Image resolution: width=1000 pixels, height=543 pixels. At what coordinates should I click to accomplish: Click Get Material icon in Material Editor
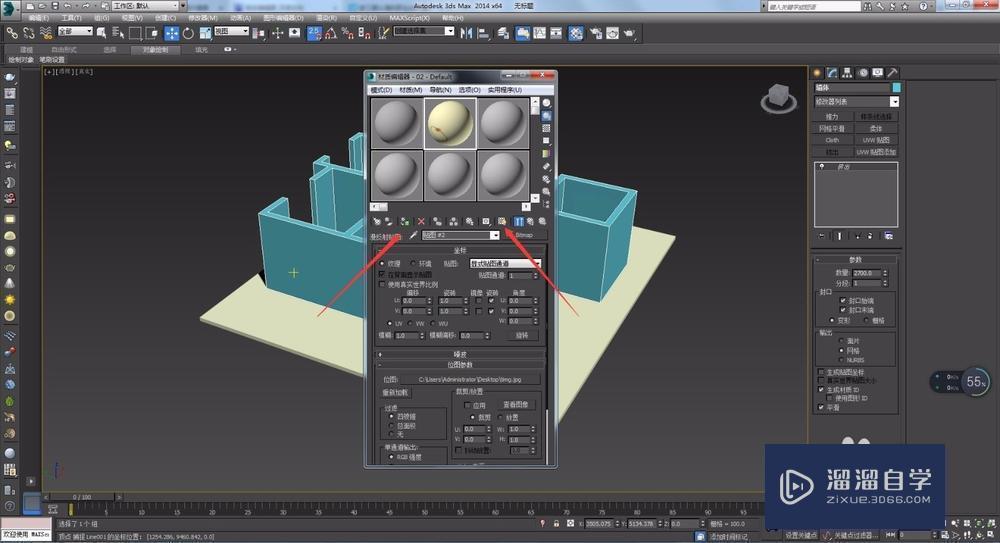pos(376,221)
